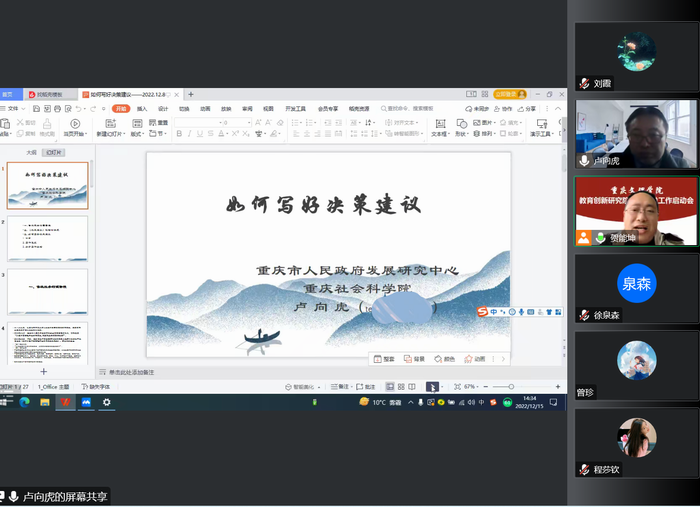Image resolution: width=700 pixels, height=507 pixels.
Task: Expand the Layout (版式) dropdown
Action: 137,133
